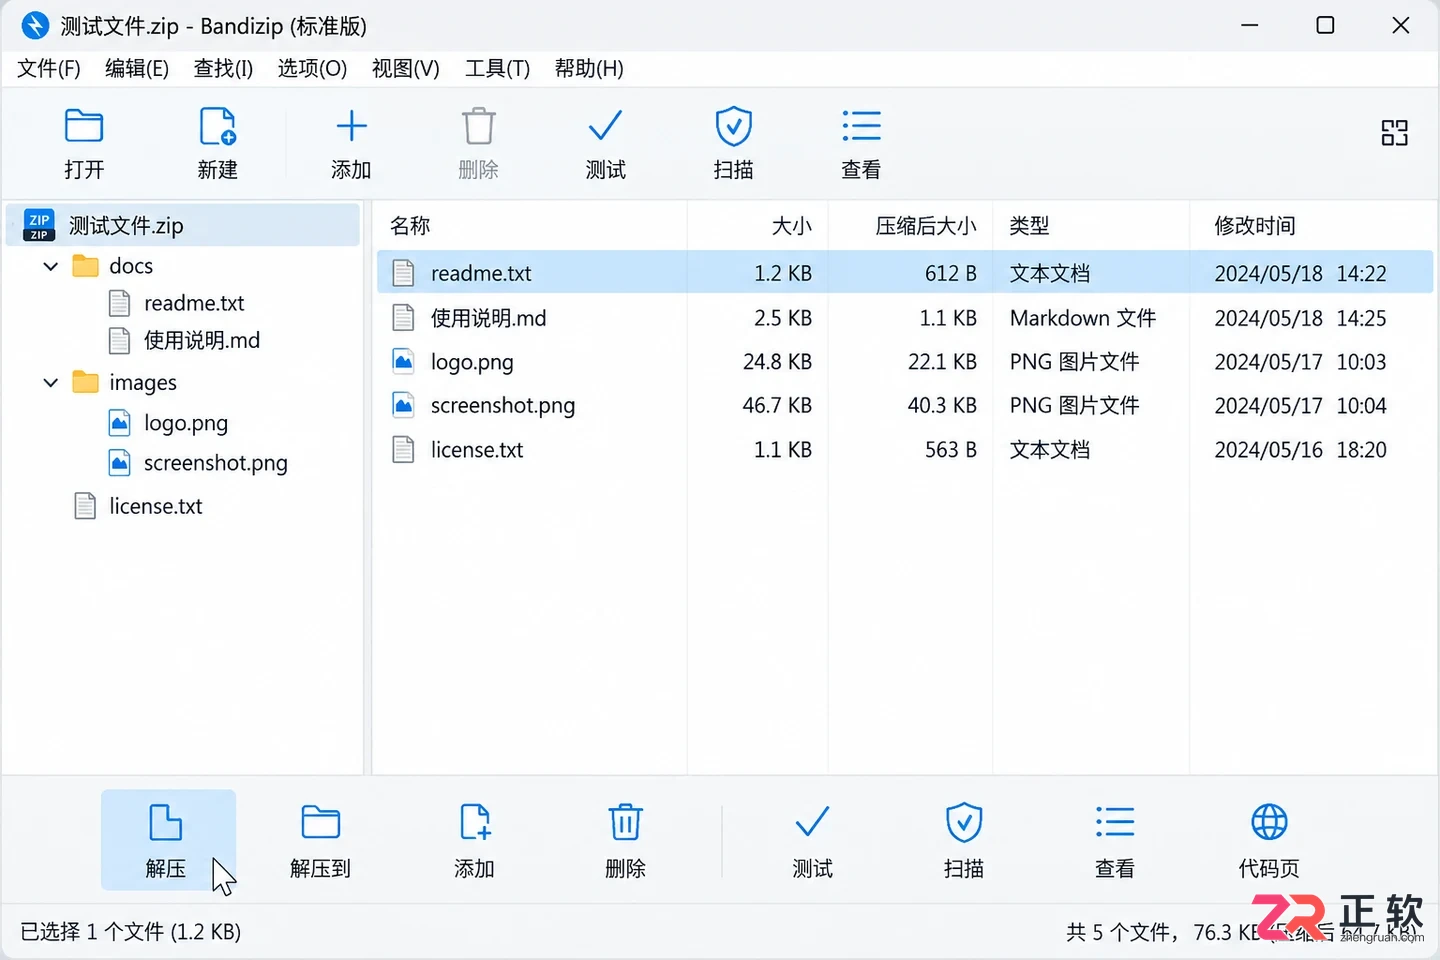Screen dimensions: 1440x960
Task: Click the license.txt document icon in file list
Action: click(404, 450)
